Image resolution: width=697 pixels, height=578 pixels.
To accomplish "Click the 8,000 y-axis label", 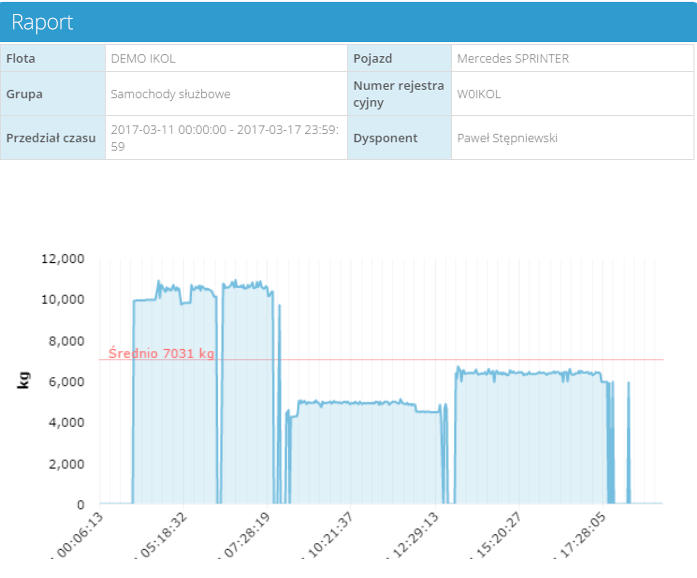I will 66,341.
